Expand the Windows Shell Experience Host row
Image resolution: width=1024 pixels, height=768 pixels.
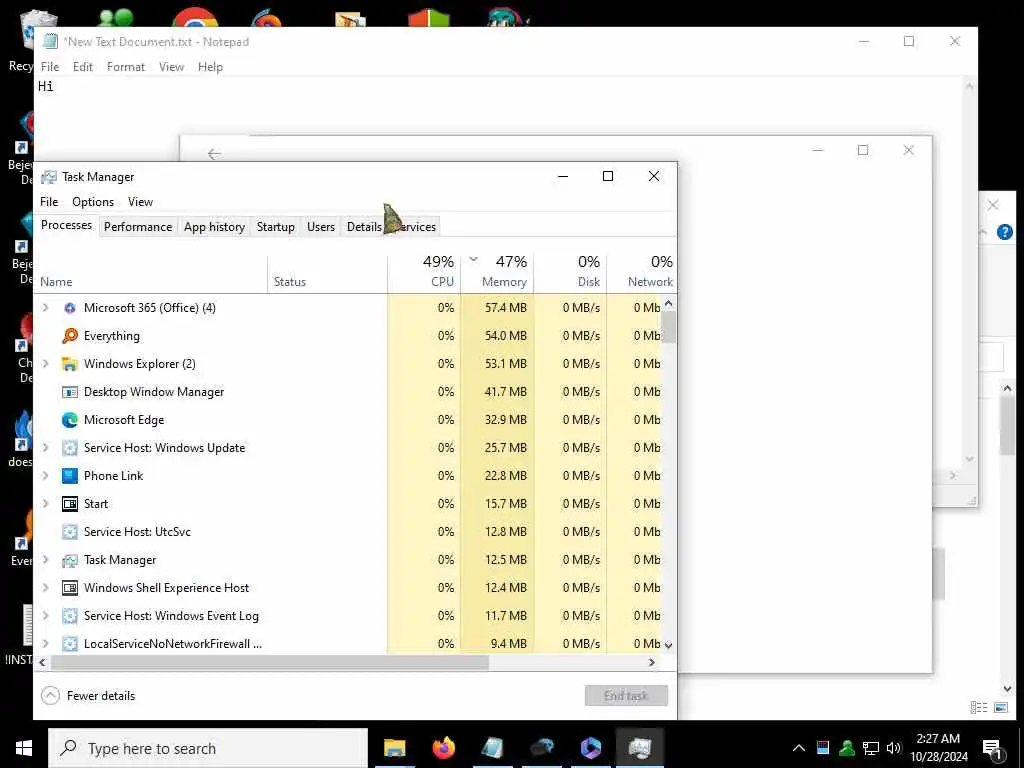(45, 588)
